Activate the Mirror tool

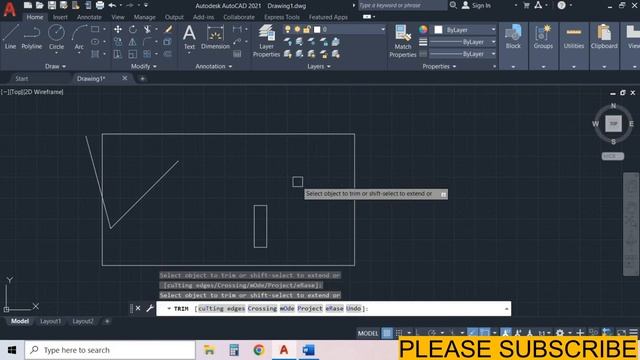[133, 42]
